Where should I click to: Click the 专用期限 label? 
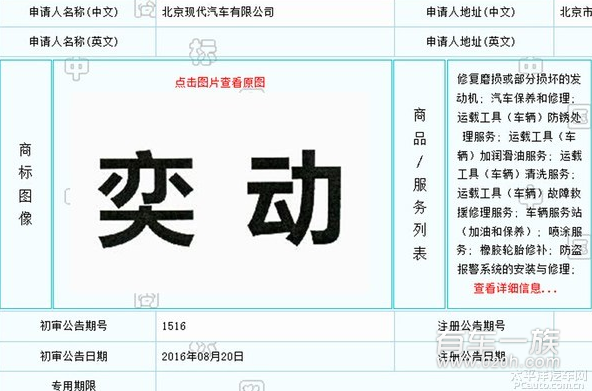pos(74,385)
